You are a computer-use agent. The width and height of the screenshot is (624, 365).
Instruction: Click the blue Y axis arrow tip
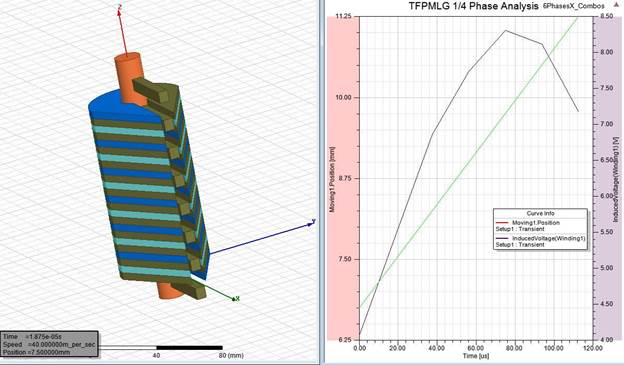pos(311,225)
